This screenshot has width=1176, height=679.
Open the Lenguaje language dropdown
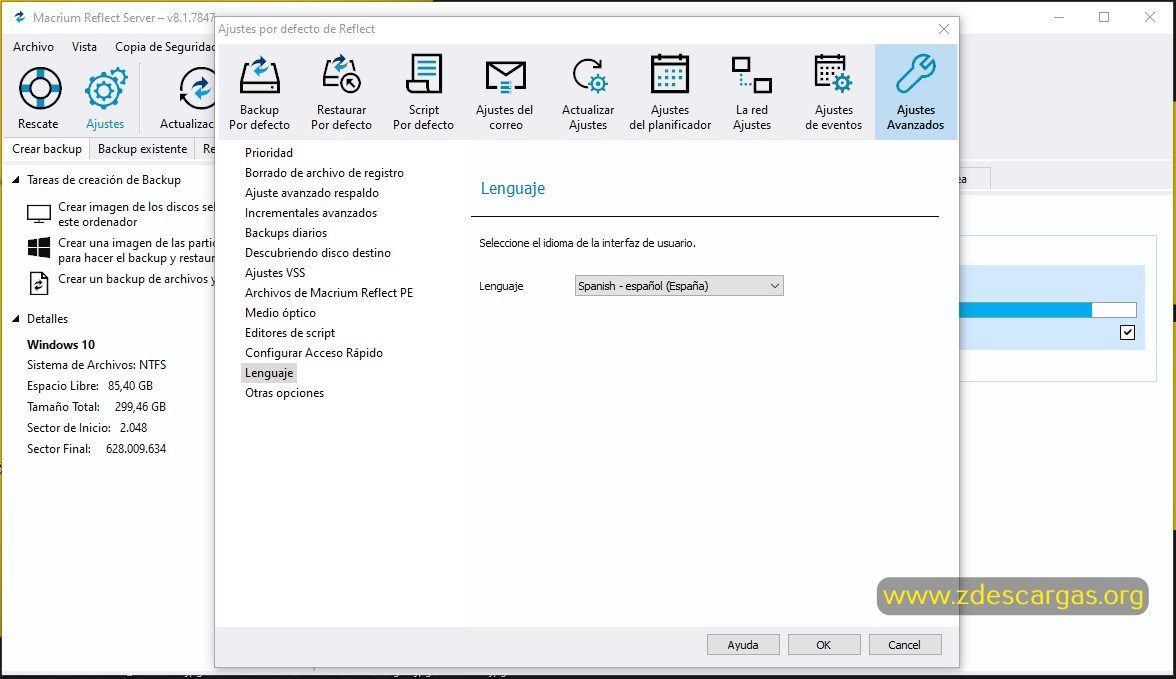679,286
